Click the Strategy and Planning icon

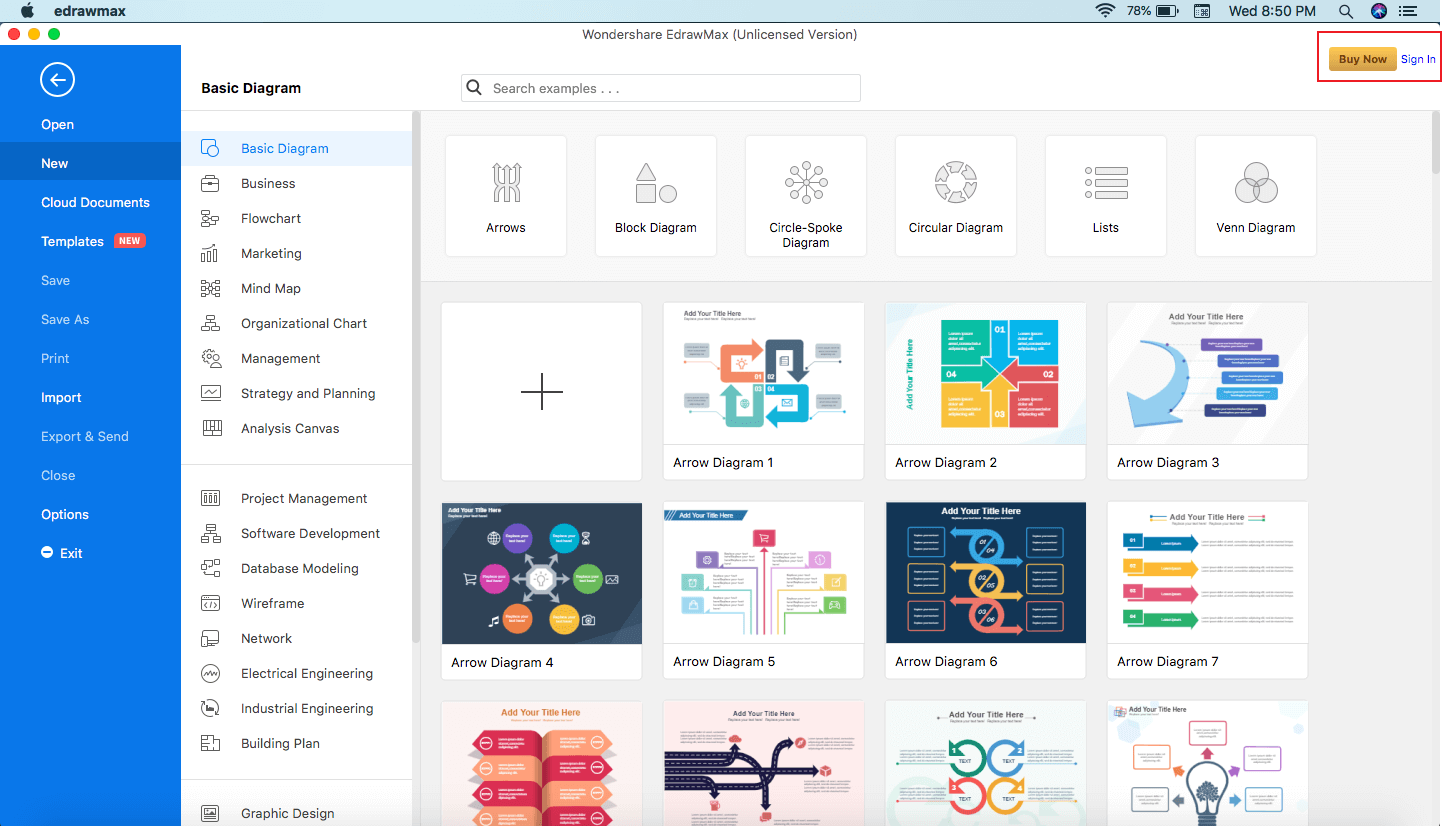[210, 393]
